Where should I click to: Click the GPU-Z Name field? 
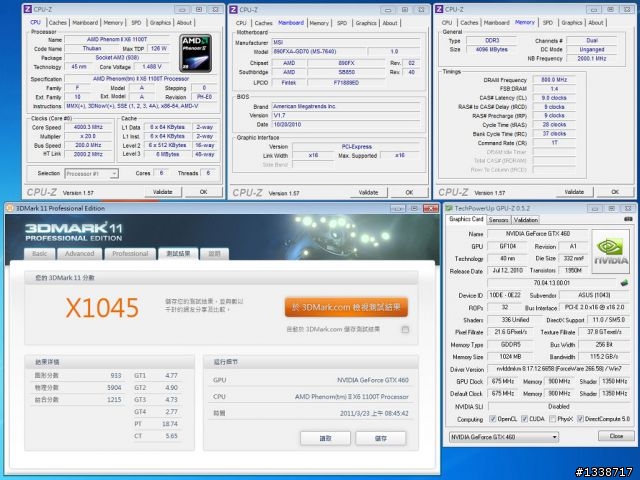[538, 234]
